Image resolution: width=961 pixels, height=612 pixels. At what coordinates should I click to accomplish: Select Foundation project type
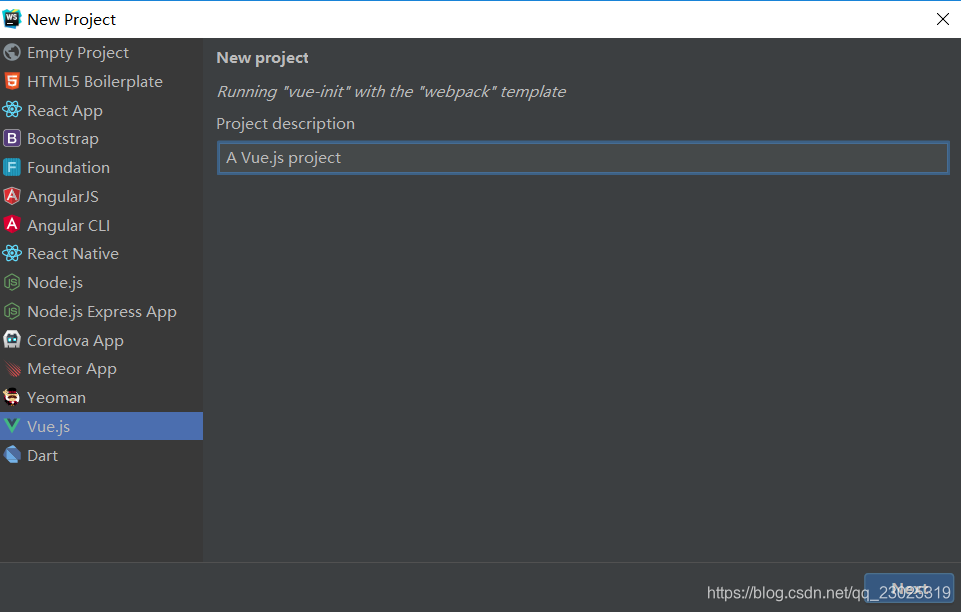tap(101, 167)
